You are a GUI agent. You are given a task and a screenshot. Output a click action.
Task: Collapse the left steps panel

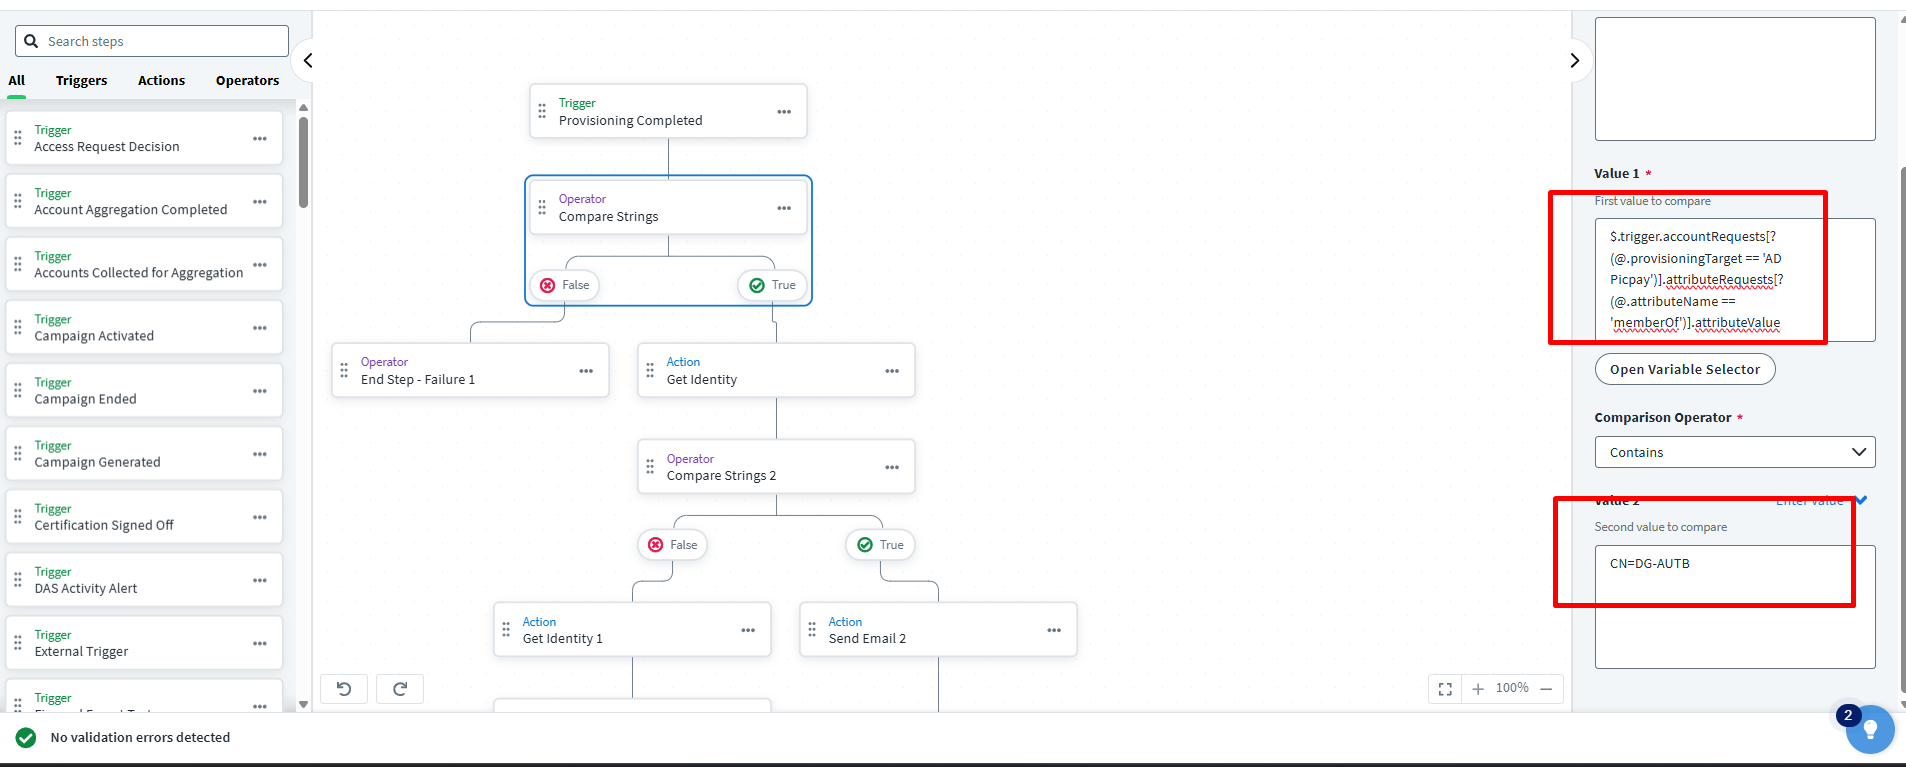[308, 60]
